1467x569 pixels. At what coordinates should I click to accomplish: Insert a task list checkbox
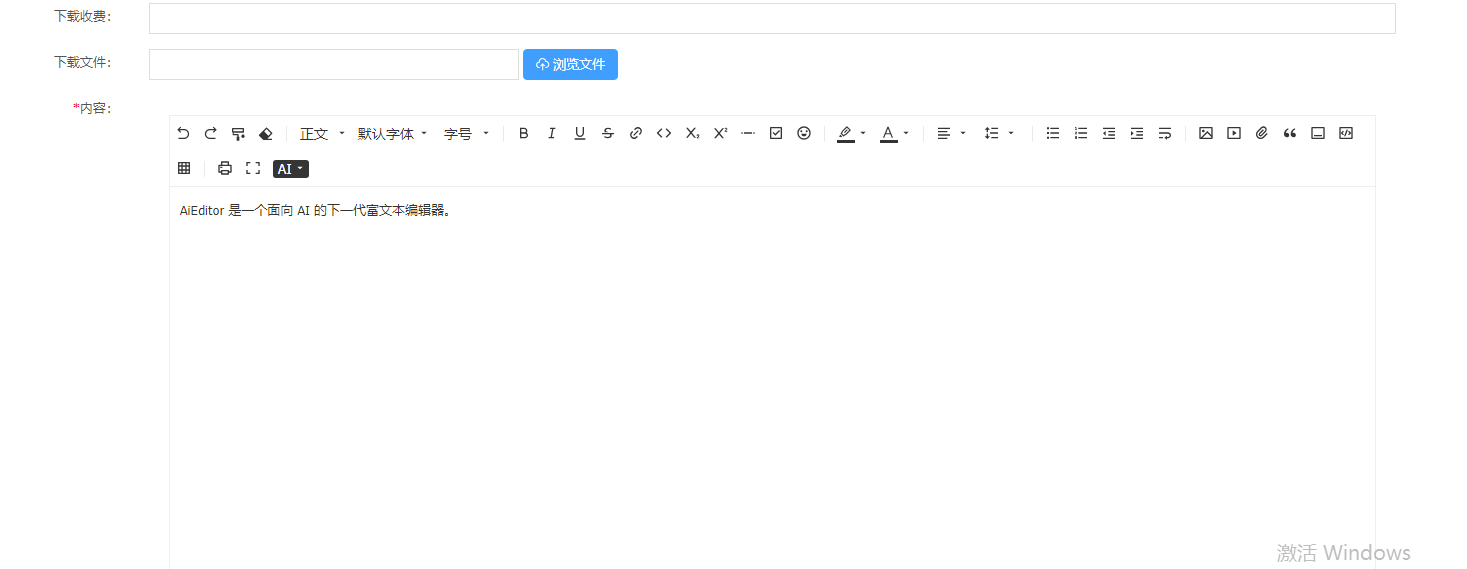click(776, 133)
